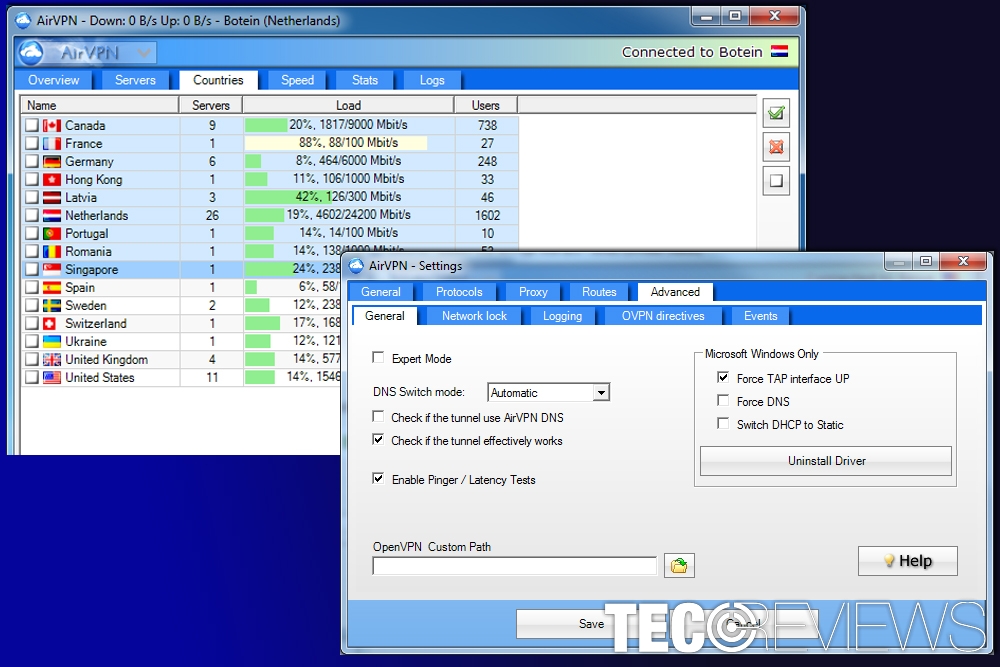Sort countries by the Servers column header
The height and width of the screenshot is (667, 1000).
pos(210,105)
